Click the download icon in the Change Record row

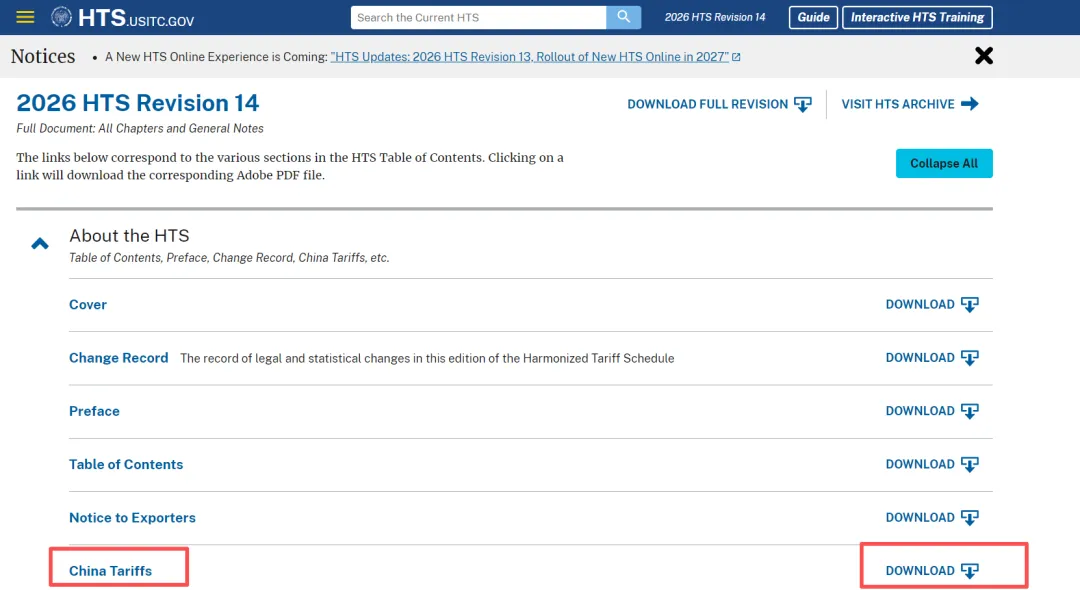coord(970,358)
